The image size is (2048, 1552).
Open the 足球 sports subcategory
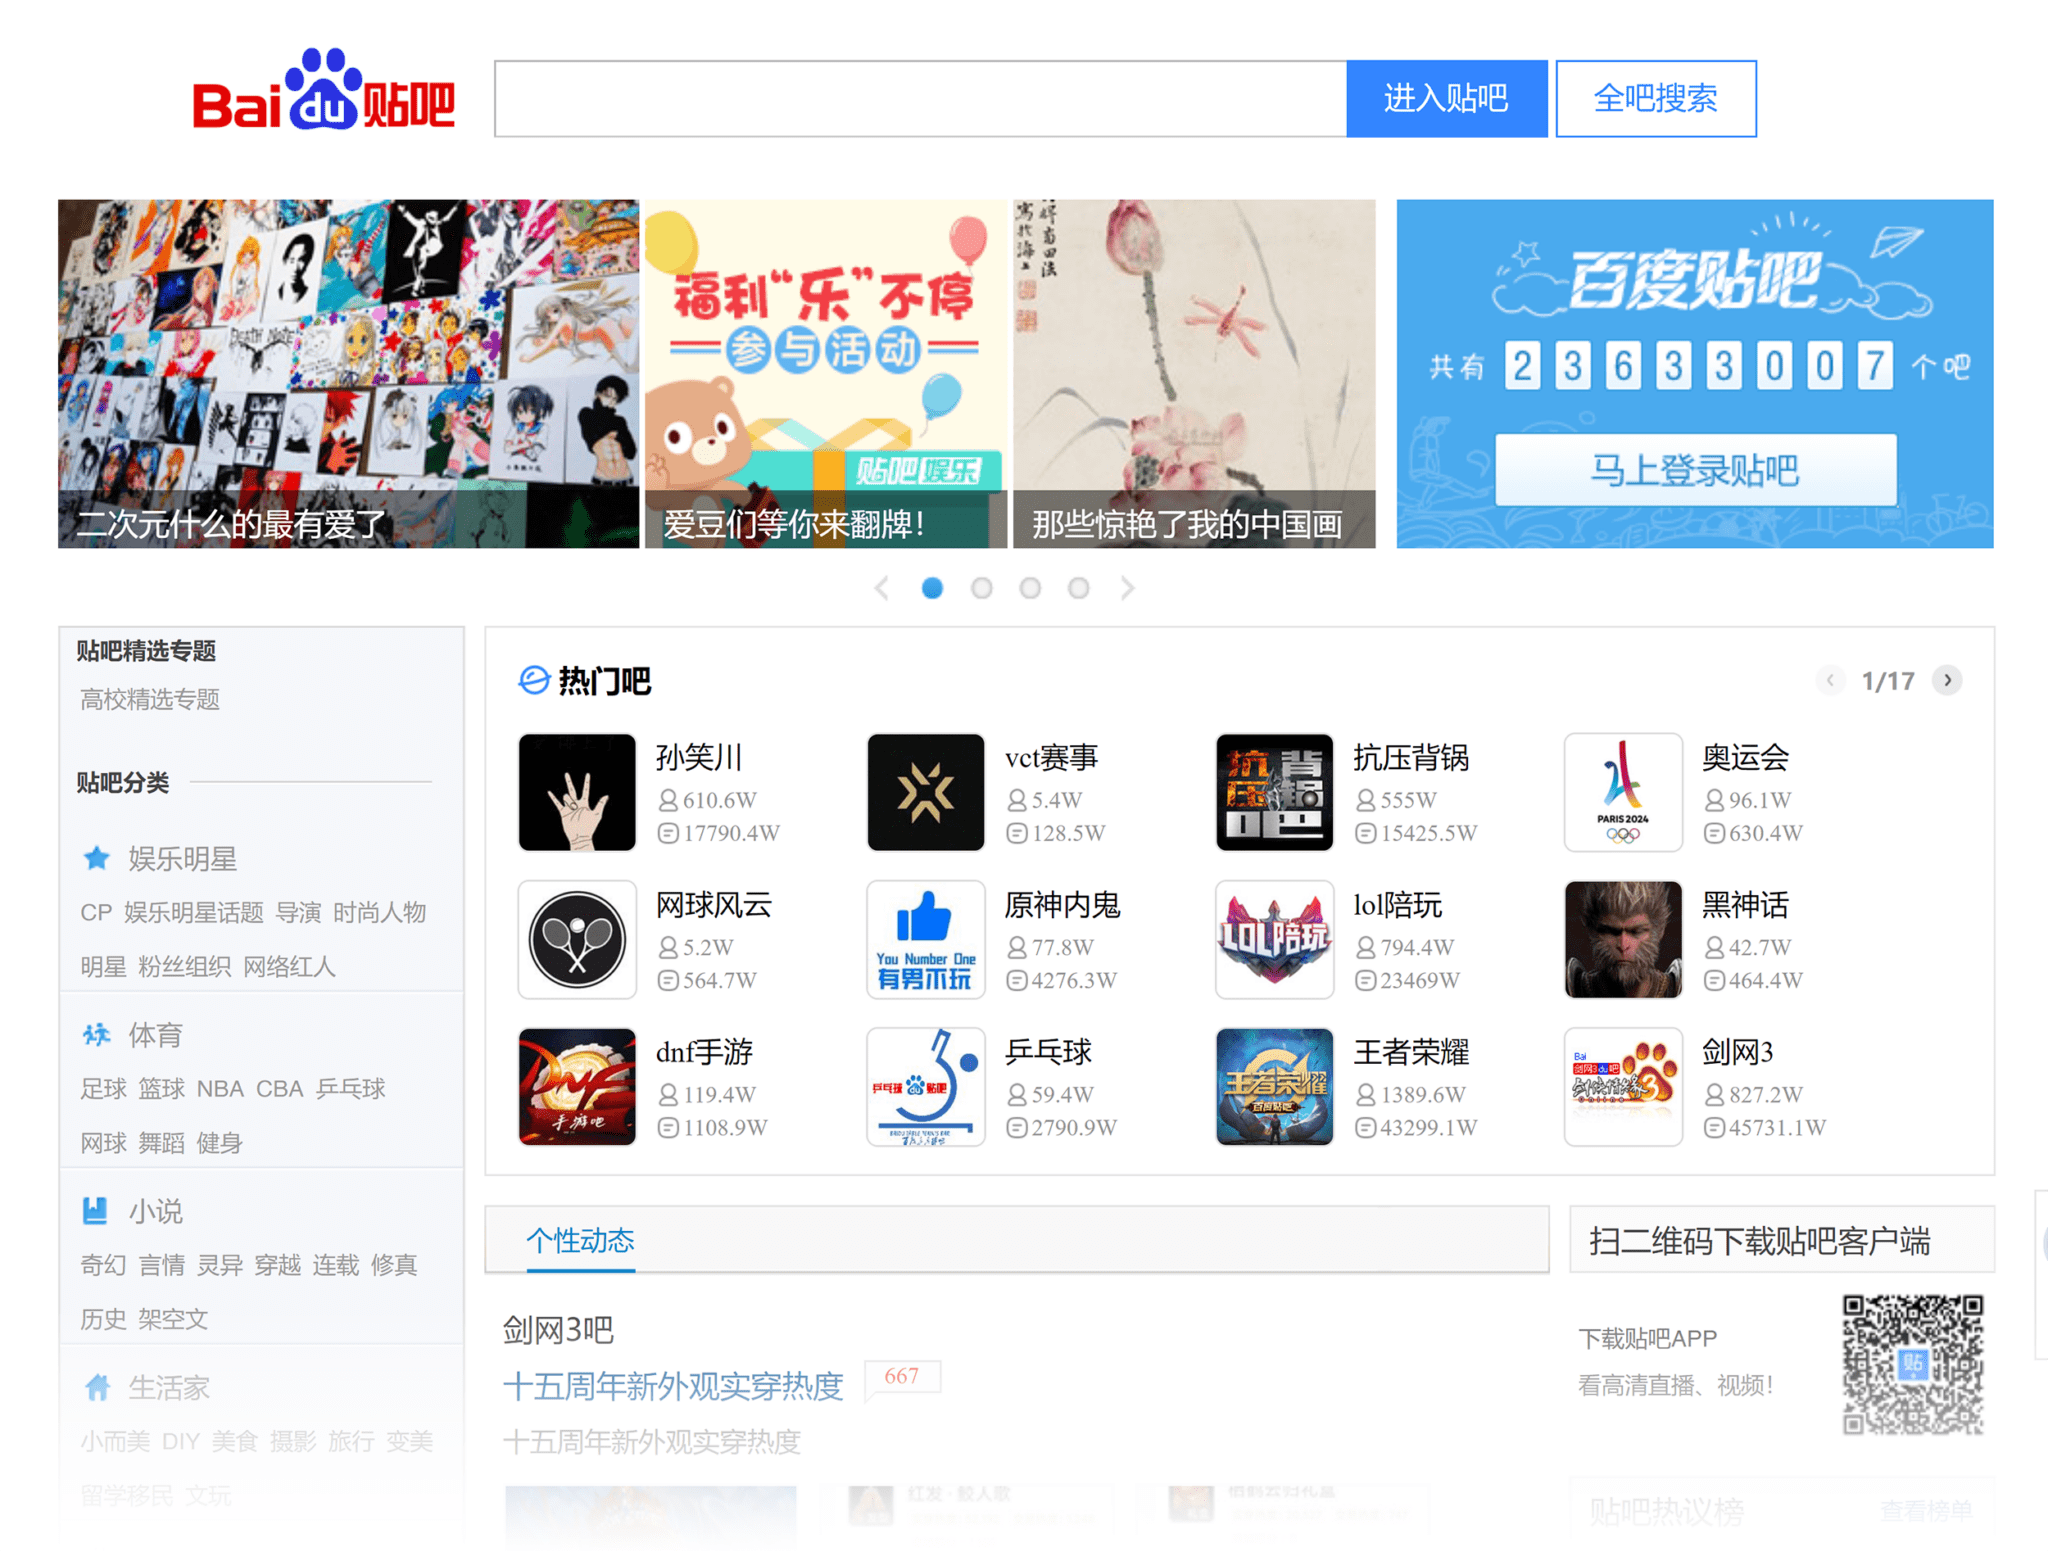(x=103, y=1088)
